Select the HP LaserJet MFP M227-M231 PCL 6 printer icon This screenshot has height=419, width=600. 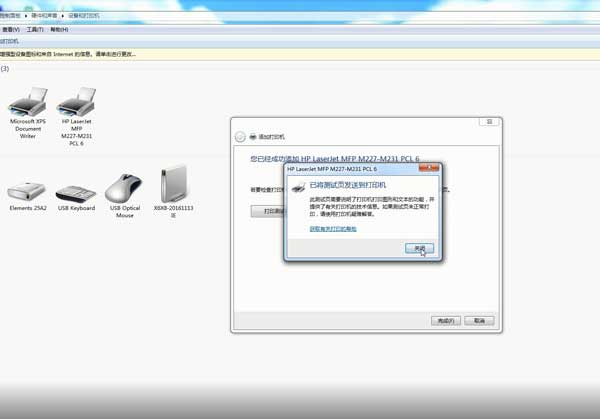pyautogui.click(x=76, y=101)
